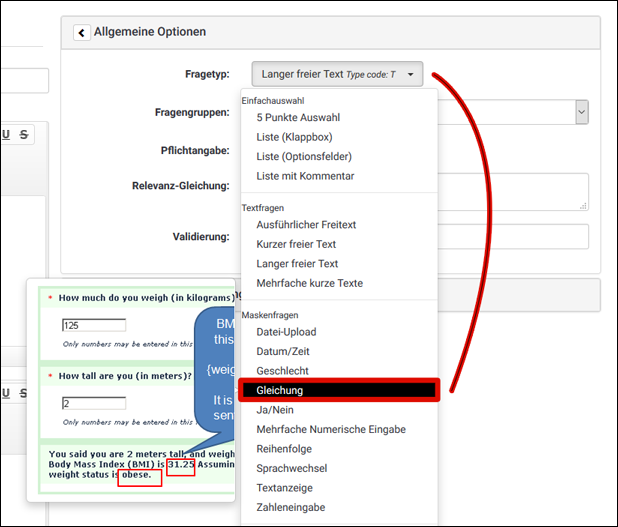The image size is (618, 527).
Task: Click the height input field
Action: (x=93, y=403)
